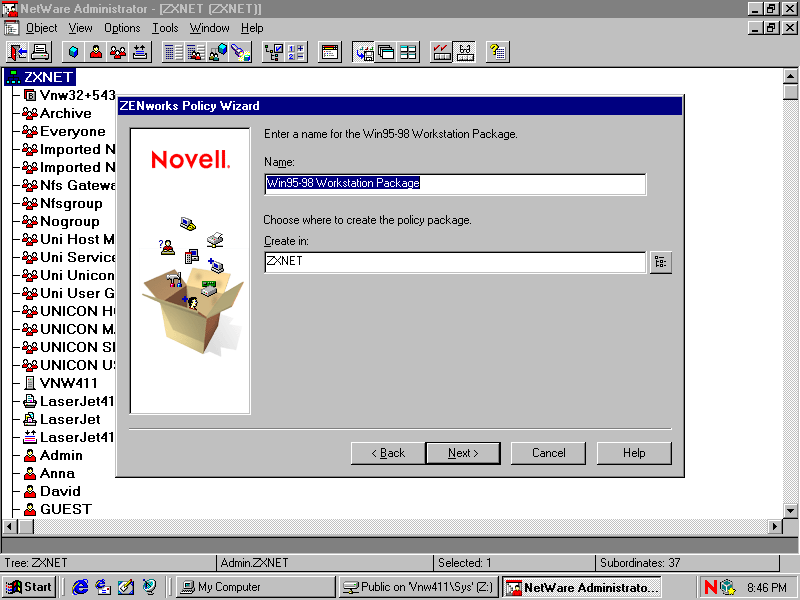Click the Create Object cube icon
Viewport: 800px width, 600px height.
tap(73, 52)
